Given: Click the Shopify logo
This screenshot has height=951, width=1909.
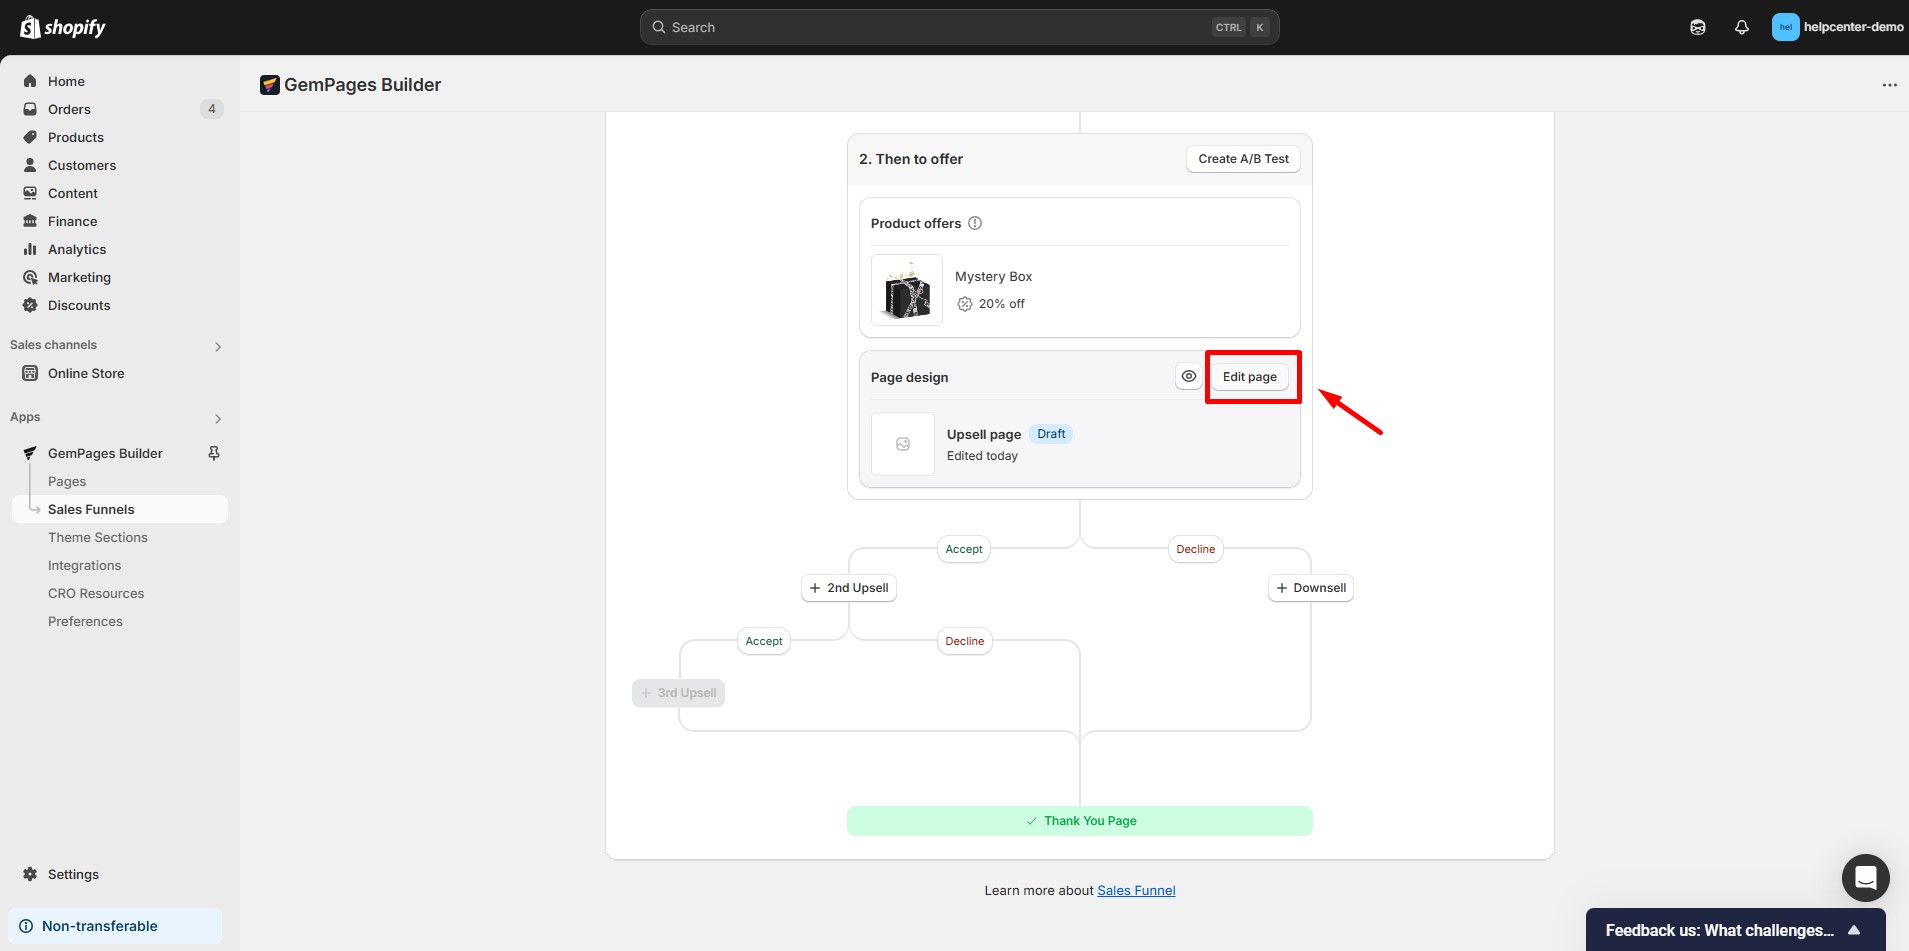Looking at the screenshot, I should (x=63, y=27).
